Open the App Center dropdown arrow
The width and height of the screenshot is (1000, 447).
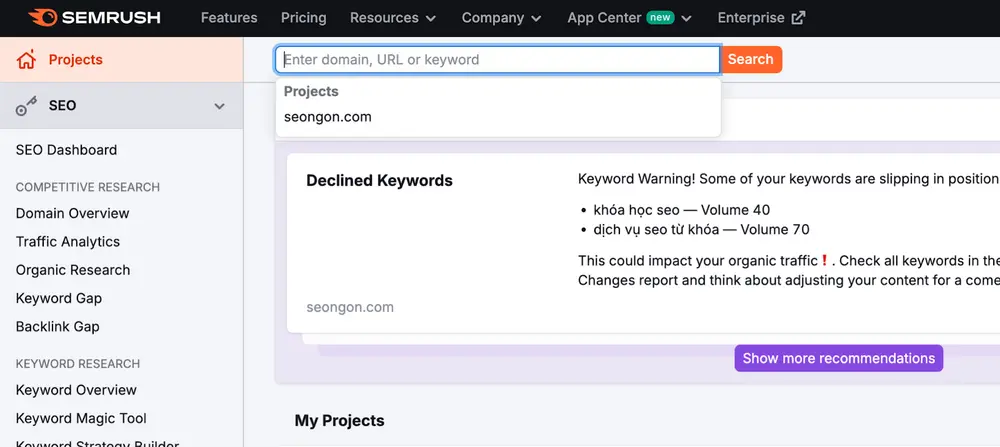pos(686,18)
